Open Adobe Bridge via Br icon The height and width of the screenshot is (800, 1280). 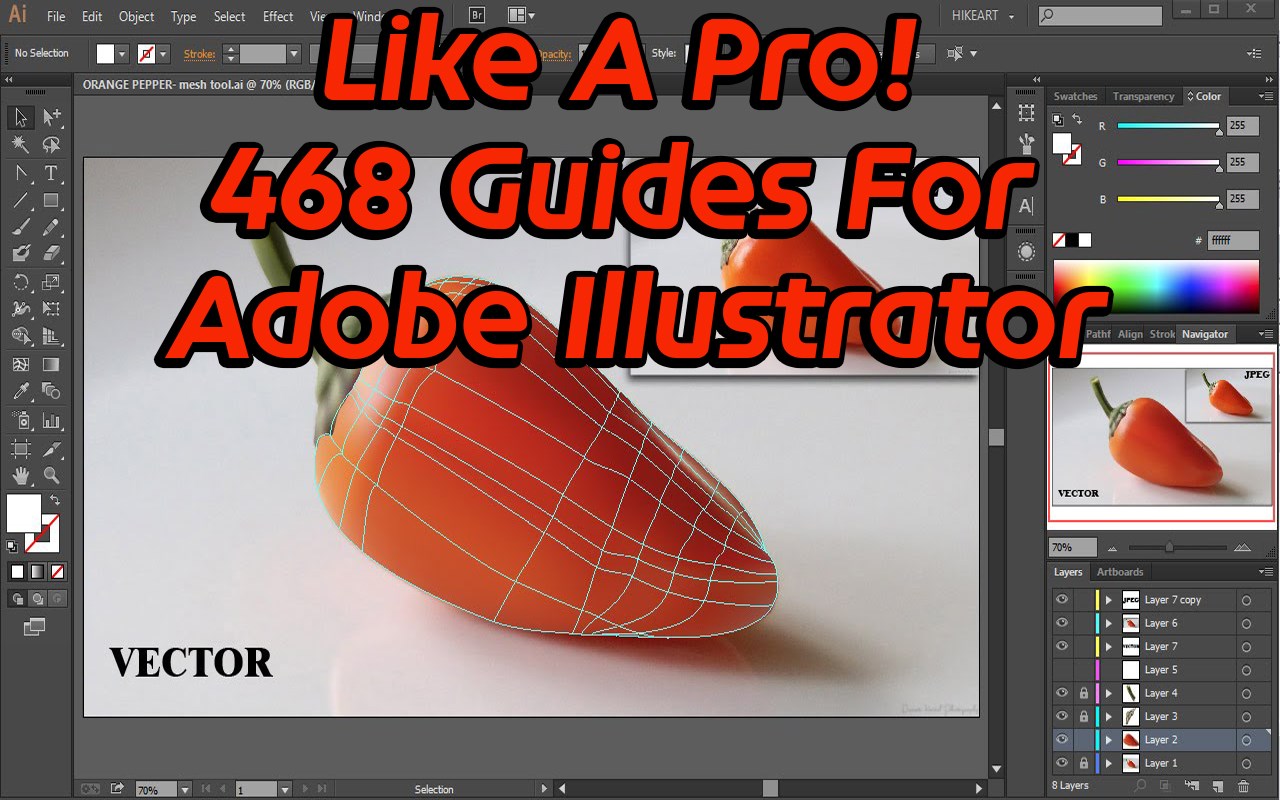point(478,15)
